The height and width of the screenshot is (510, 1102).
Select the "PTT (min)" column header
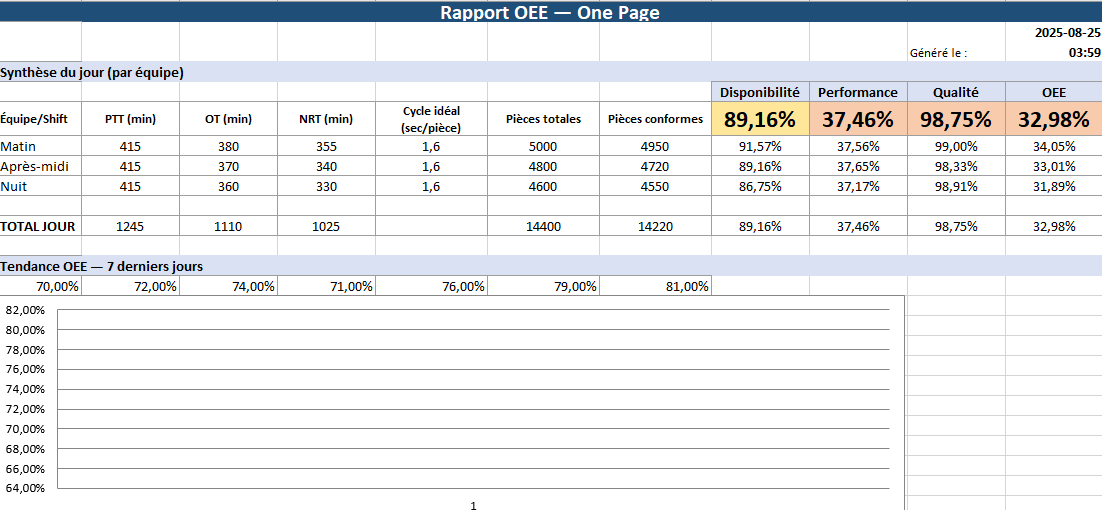[130, 119]
